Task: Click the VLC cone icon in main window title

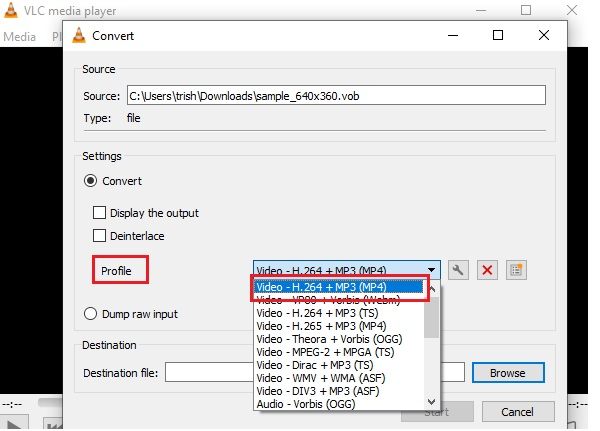Action: coord(11,10)
